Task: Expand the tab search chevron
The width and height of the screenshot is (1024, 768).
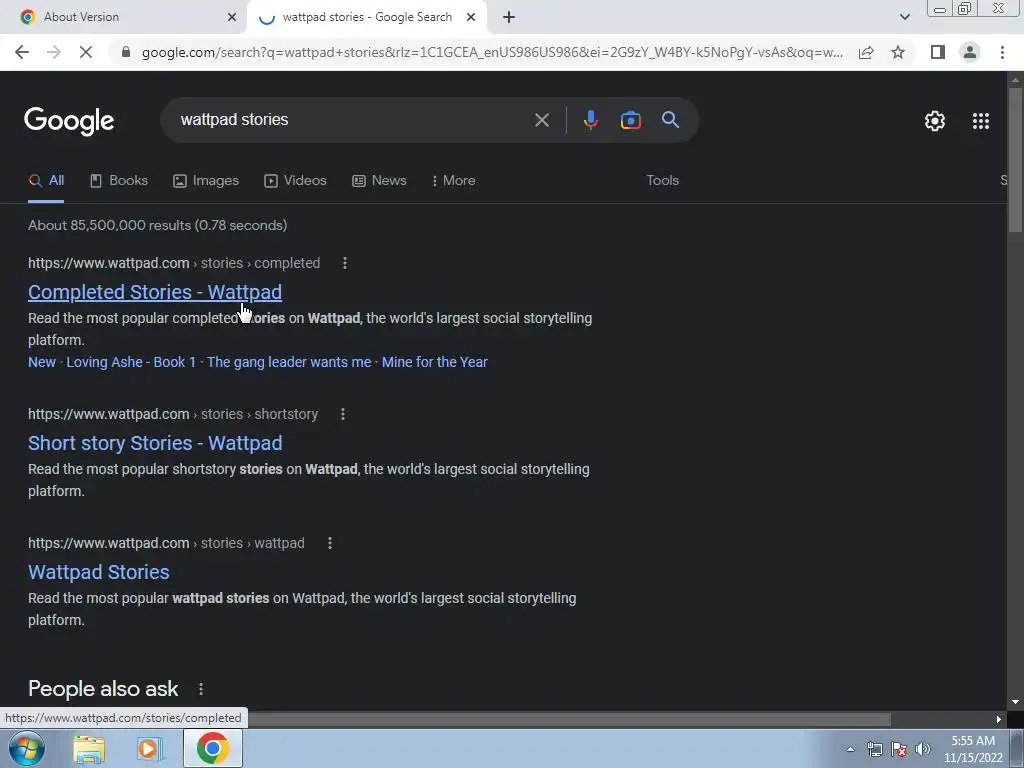Action: pyautogui.click(x=904, y=17)
